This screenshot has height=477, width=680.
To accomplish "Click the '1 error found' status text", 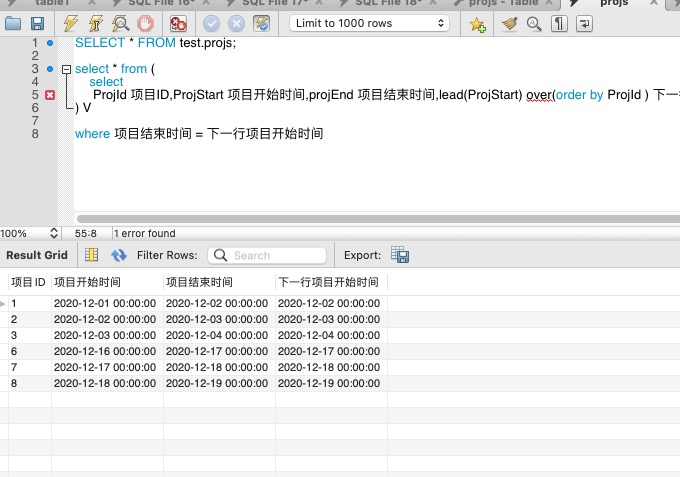I will pyautogui.click(x=145, y=233).
